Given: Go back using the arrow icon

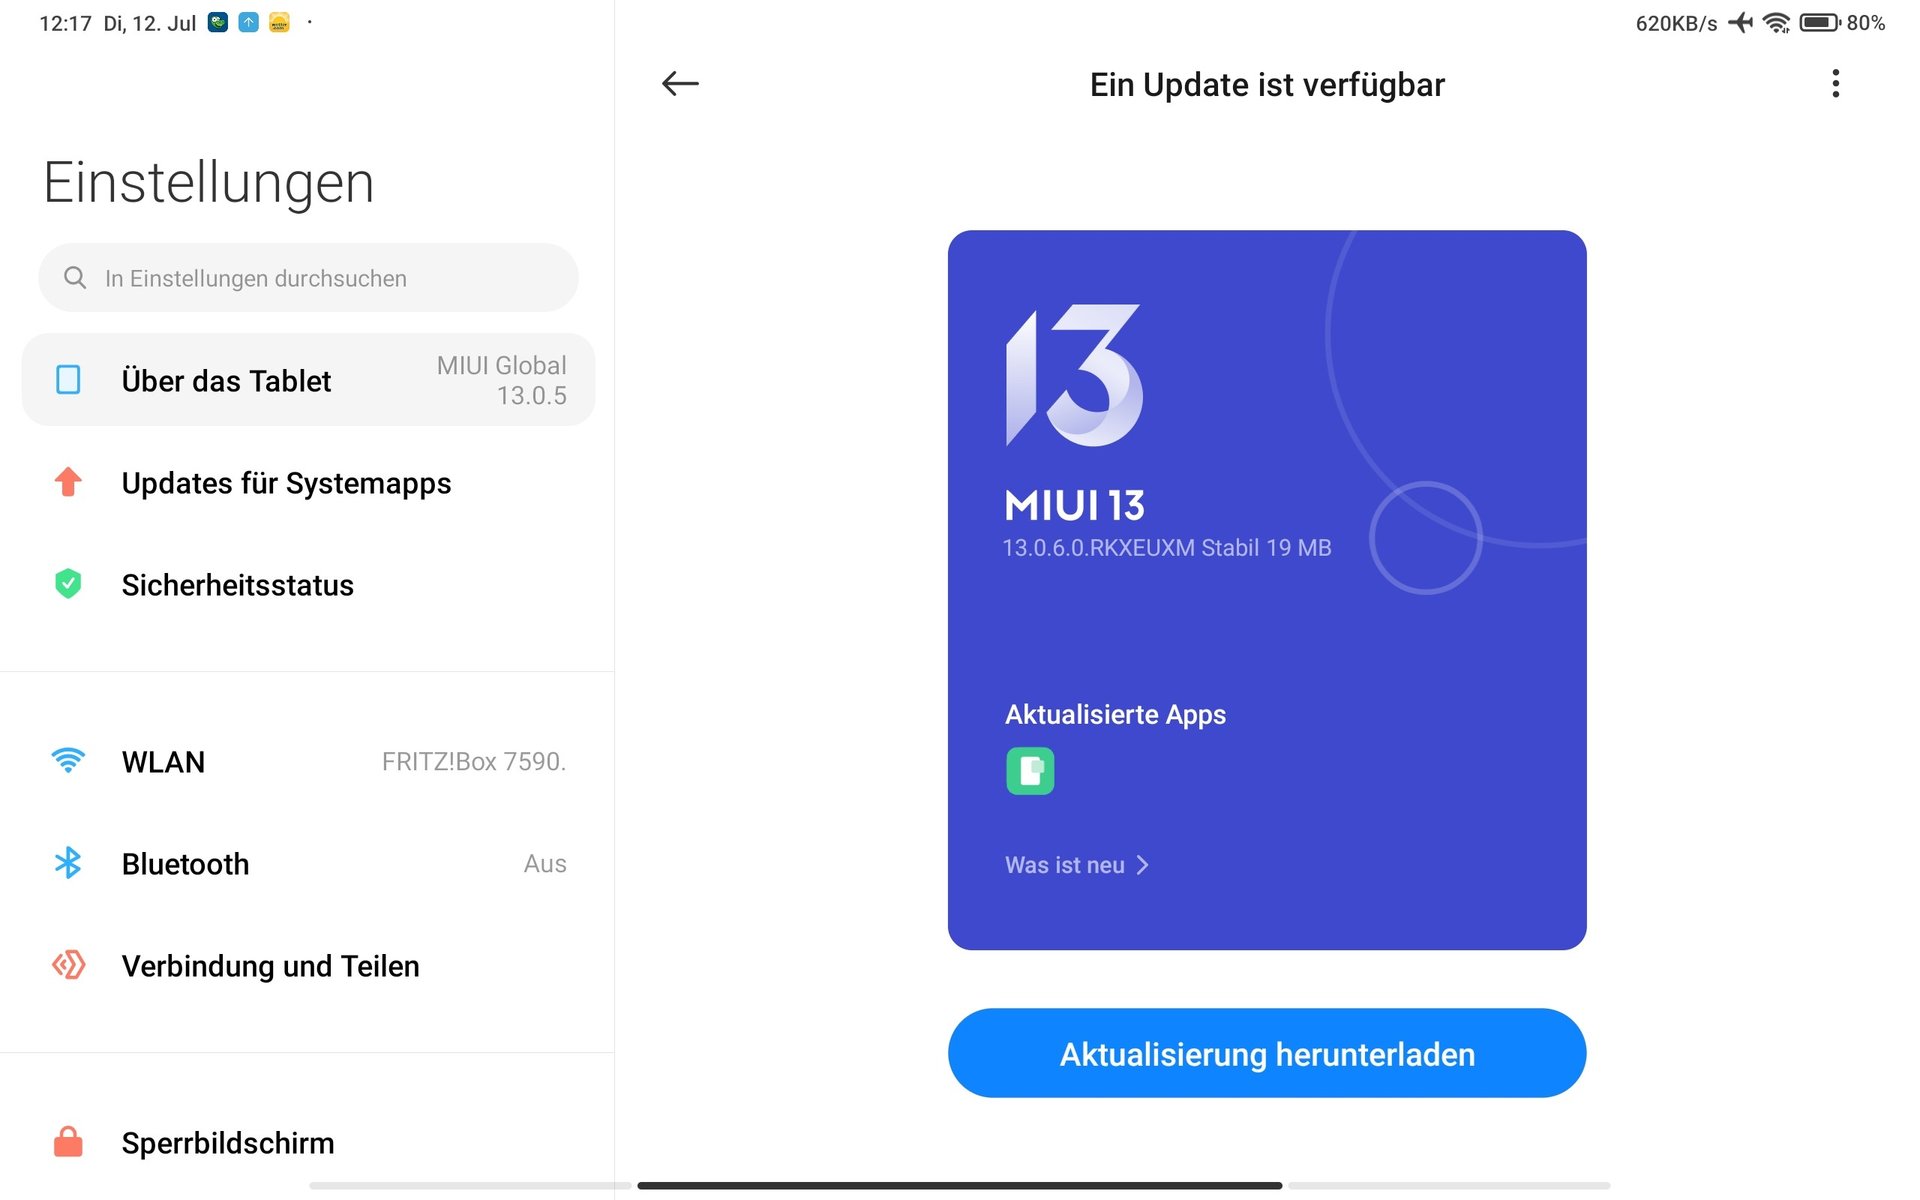Looking at the screenshot, I should (x=680, y=84).
